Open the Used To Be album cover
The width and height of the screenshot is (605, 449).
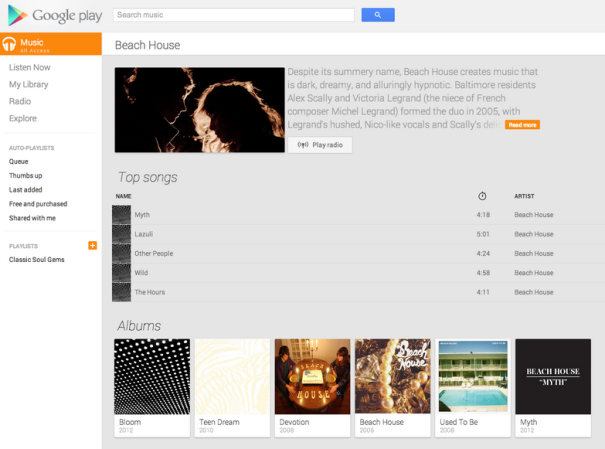pyautogui.click(x=473, y=376)
